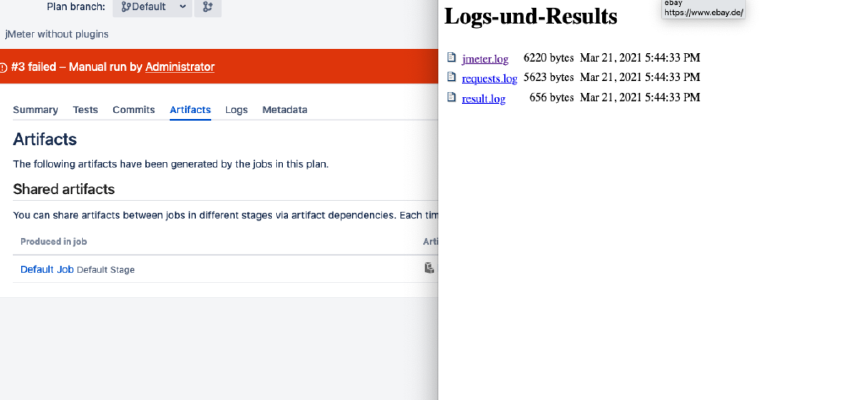Screen dimensions: 853x400
Task: Open the Default plan branch dropdown
Action: (x=152, y=7)
